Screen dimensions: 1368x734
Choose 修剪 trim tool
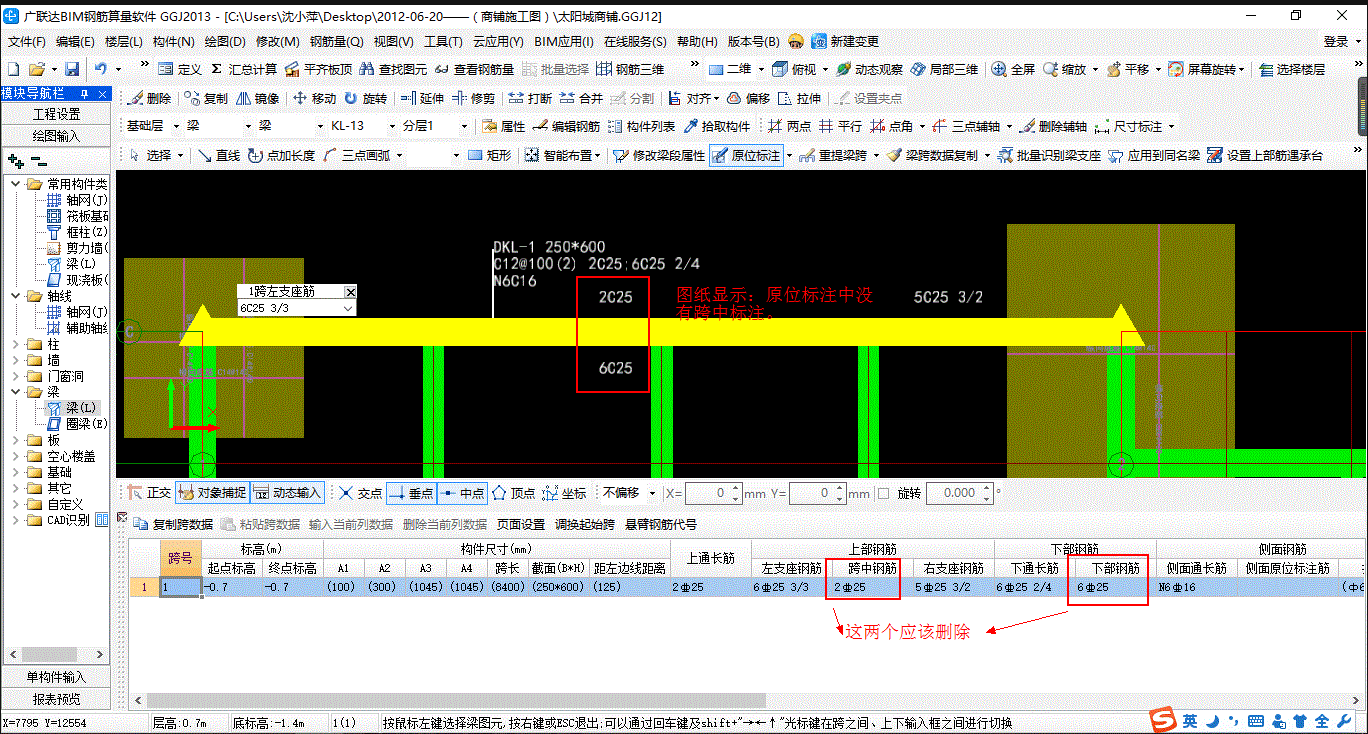coord(474,98)
